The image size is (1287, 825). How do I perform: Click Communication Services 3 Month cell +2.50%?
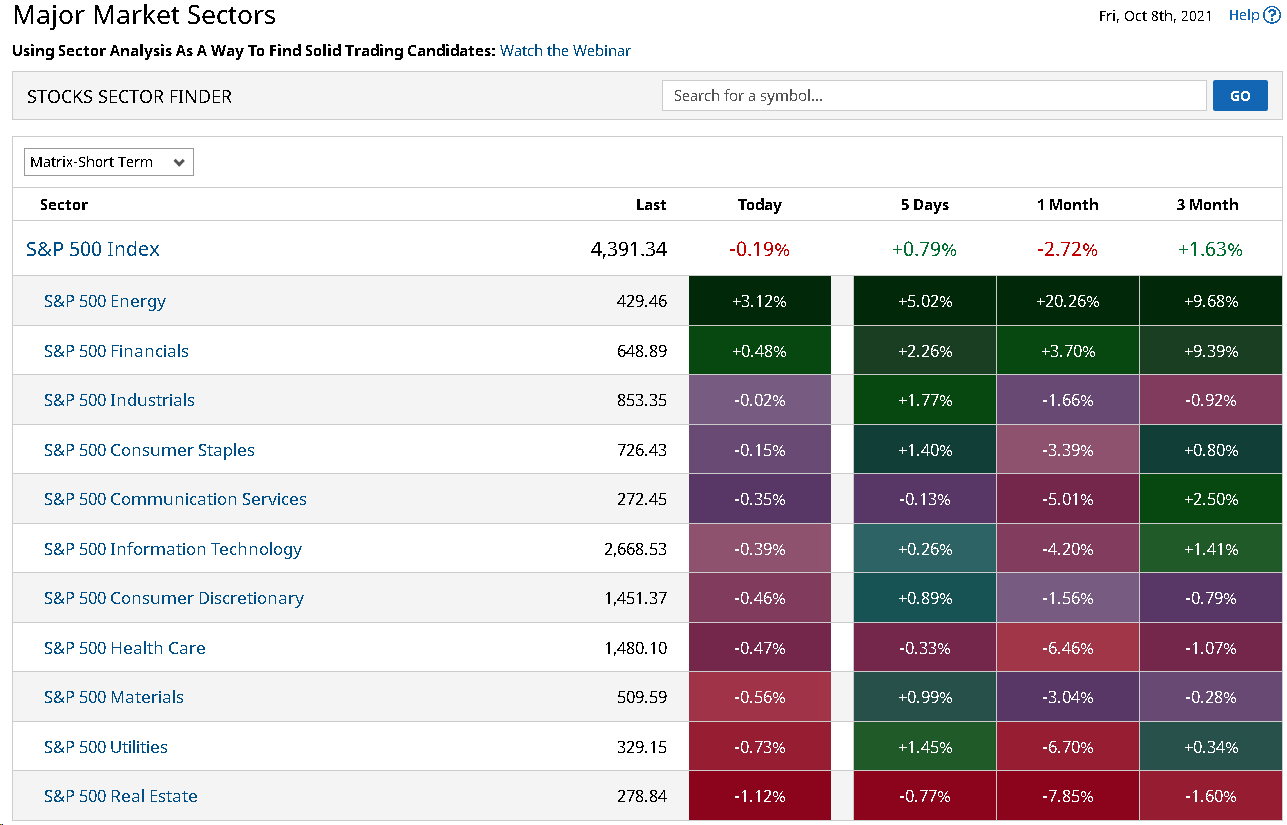click(1211, 499)
